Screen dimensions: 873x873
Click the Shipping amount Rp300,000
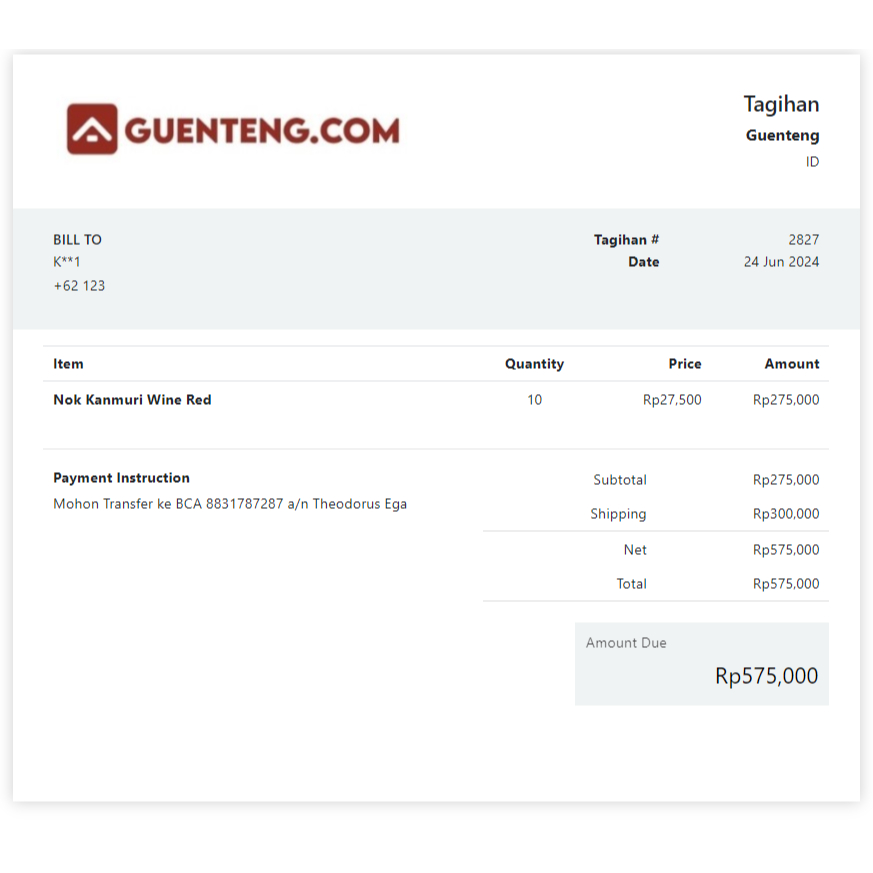[785, 514]
